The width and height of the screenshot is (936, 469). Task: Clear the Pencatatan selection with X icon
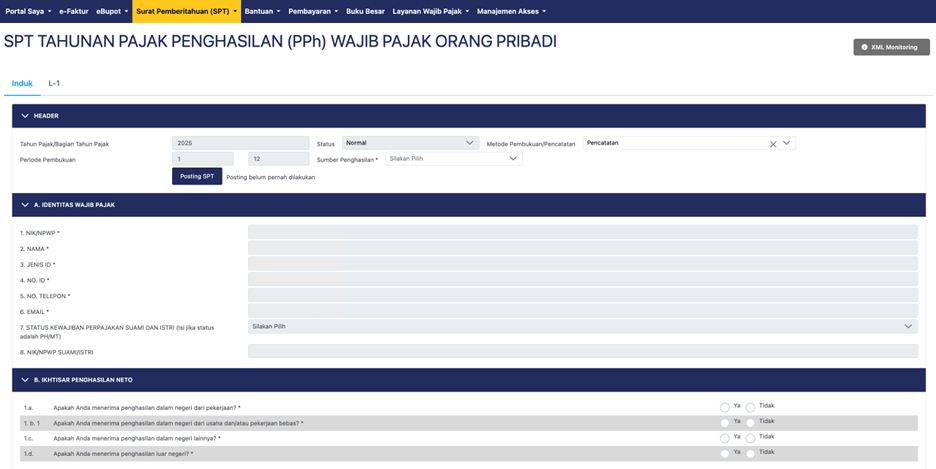[773, 144]
